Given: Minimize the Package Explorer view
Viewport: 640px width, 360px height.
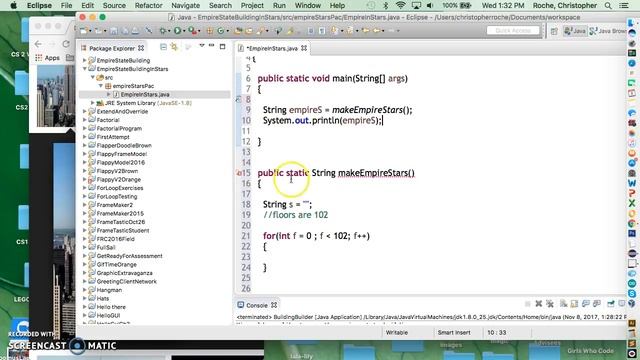Looking at the screenshot, I should point(211,46).
